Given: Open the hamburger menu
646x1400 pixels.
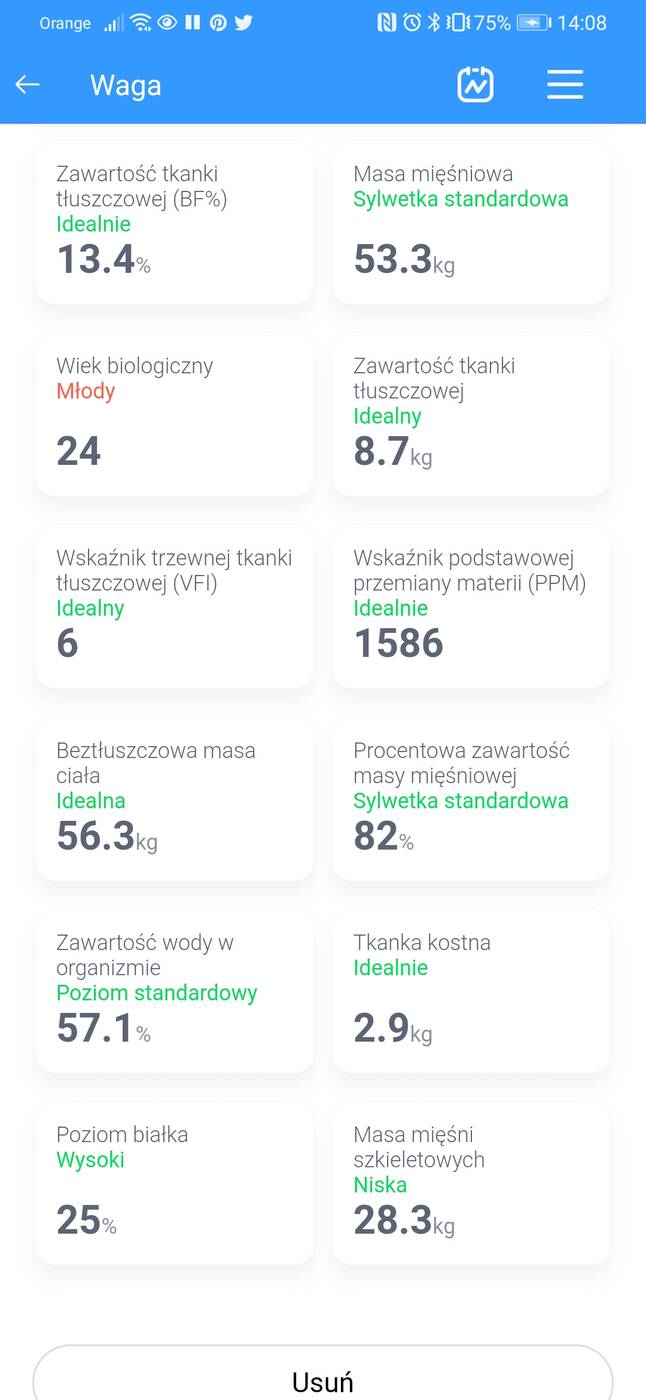Looking at the screenshot, I should pos(565,84).
